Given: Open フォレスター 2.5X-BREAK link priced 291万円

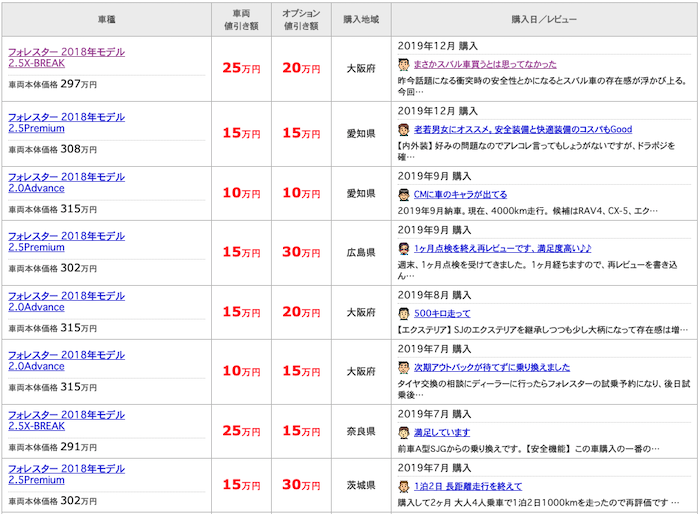Looking at the screenshot, I should (67, 420).
